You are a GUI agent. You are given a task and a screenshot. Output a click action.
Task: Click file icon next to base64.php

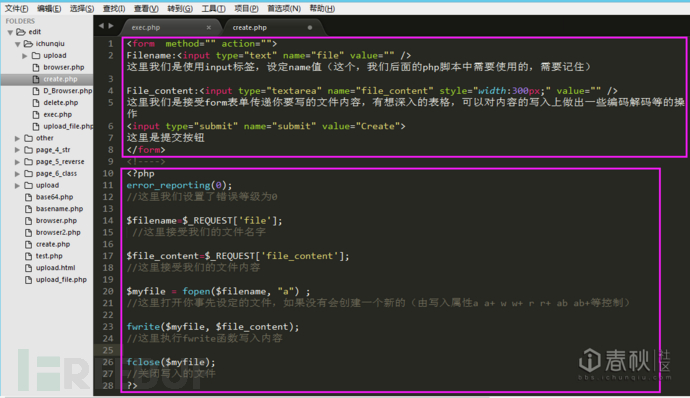point(29,197)
